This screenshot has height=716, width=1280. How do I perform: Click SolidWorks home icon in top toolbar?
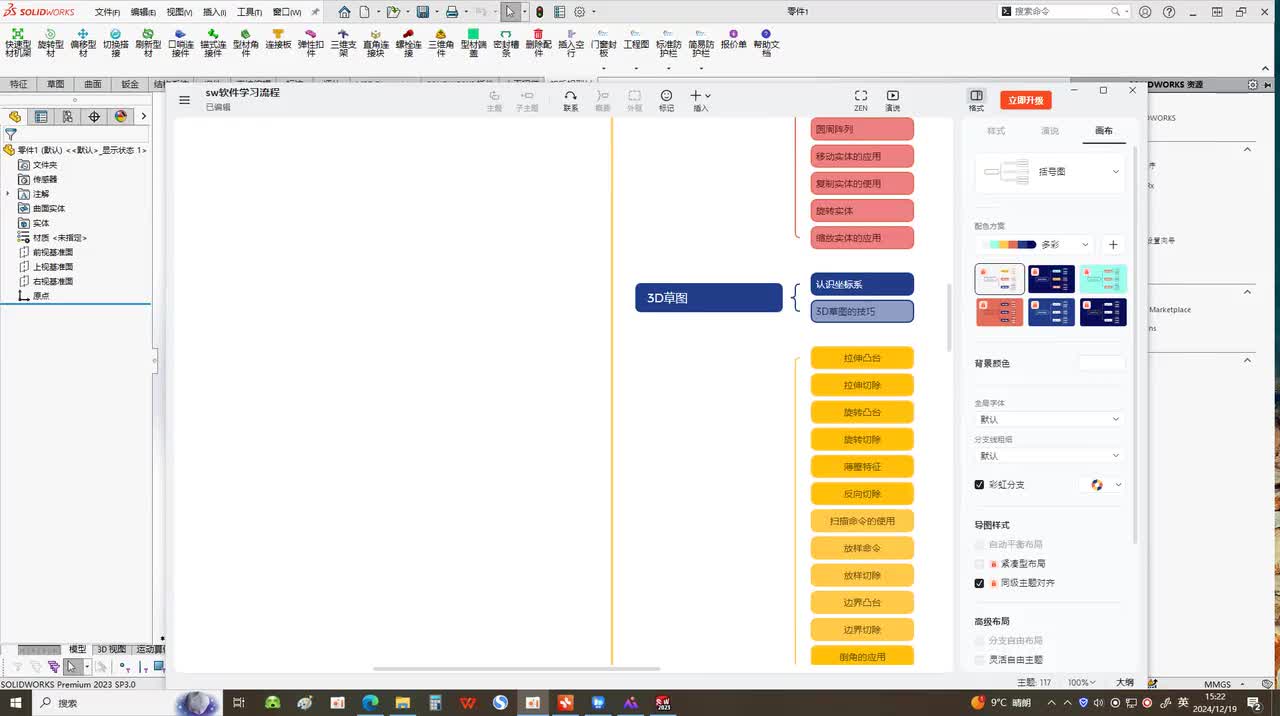[344, 12]
